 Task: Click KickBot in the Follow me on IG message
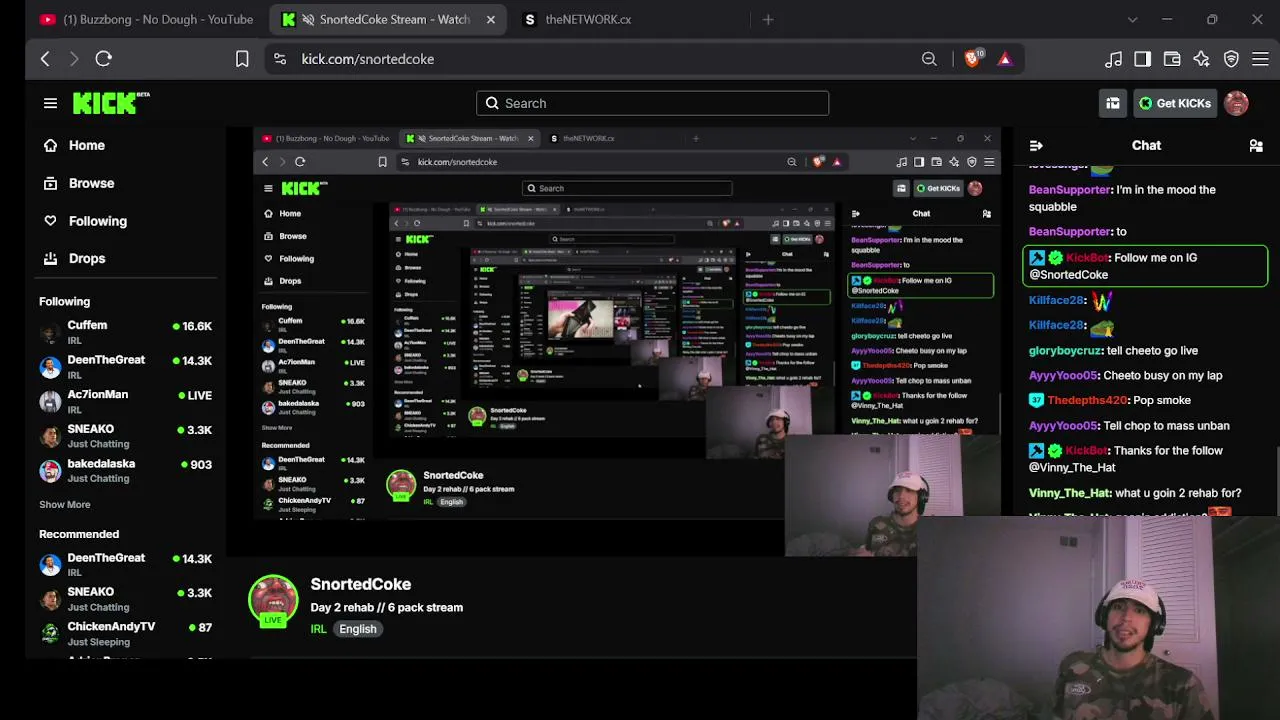coord(1086,258)
